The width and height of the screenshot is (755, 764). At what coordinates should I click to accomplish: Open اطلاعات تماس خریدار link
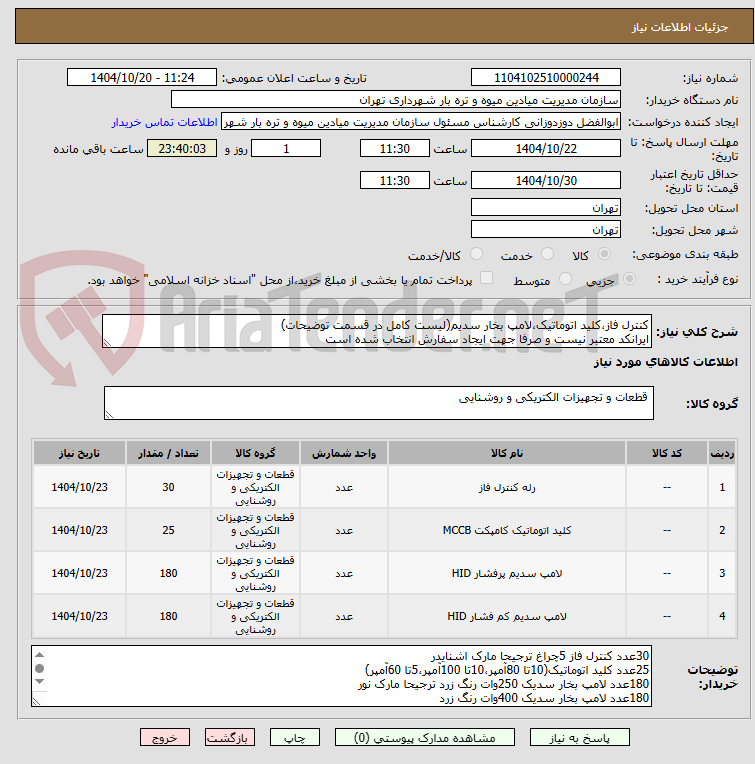pyautogui.click(x=164, y=122)
